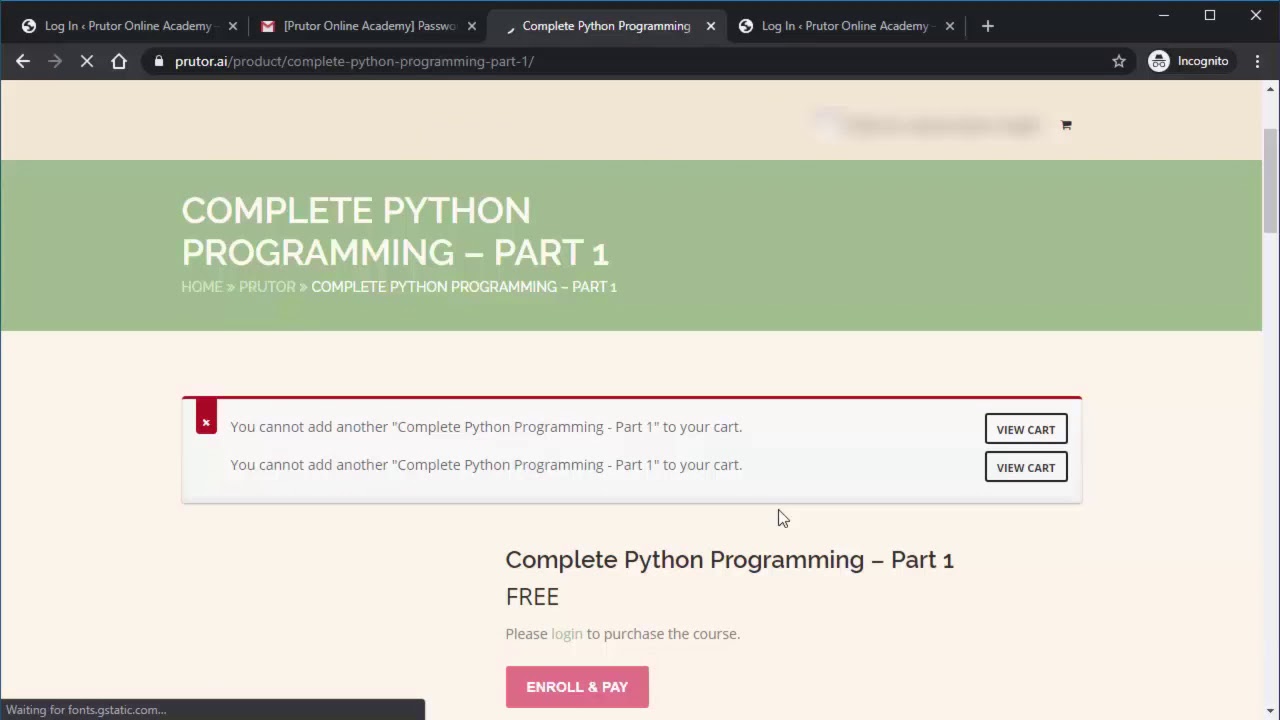Open the Incognito profile indicator
Image resolution: width=1280 pixels, height=720 pixels.
coord(1189,61)
